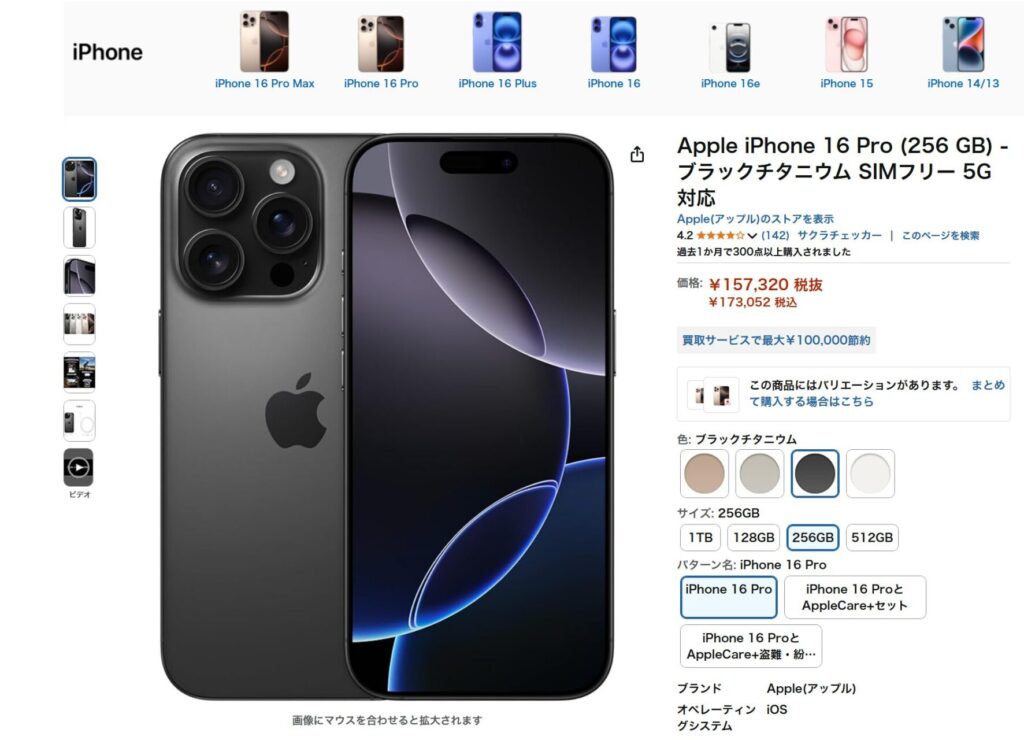
Task: Click the サクラチェッカー link
Action: coord(839,236)
